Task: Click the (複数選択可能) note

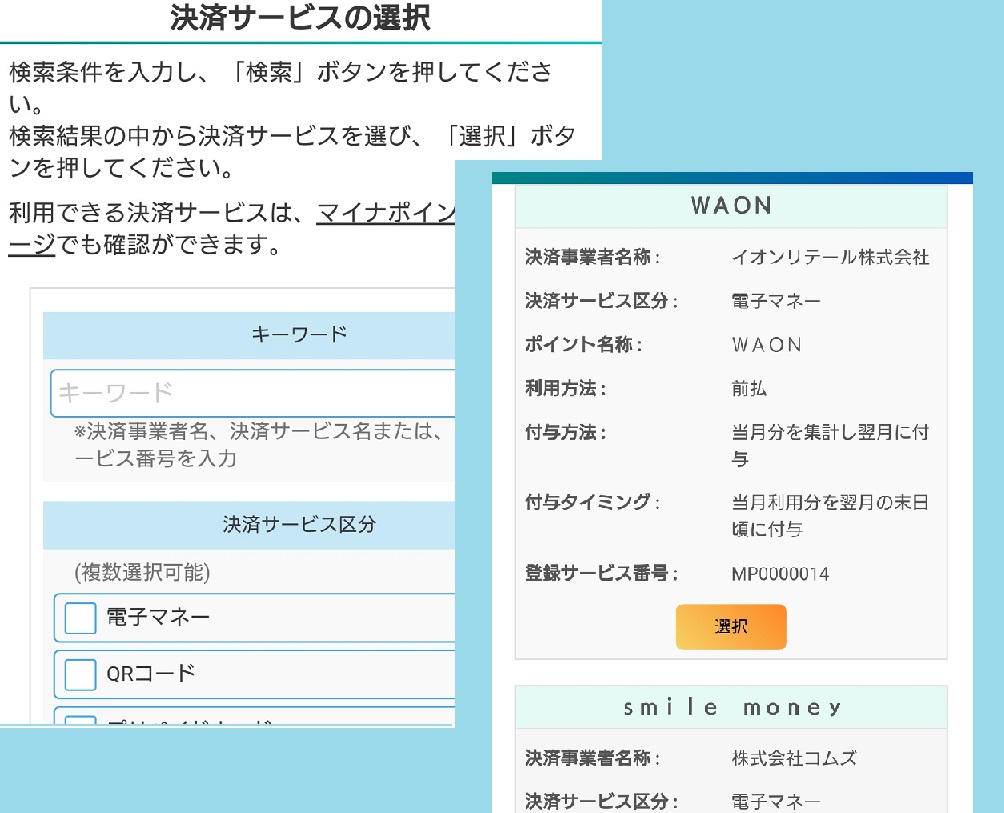Action: tap(142, 572)
